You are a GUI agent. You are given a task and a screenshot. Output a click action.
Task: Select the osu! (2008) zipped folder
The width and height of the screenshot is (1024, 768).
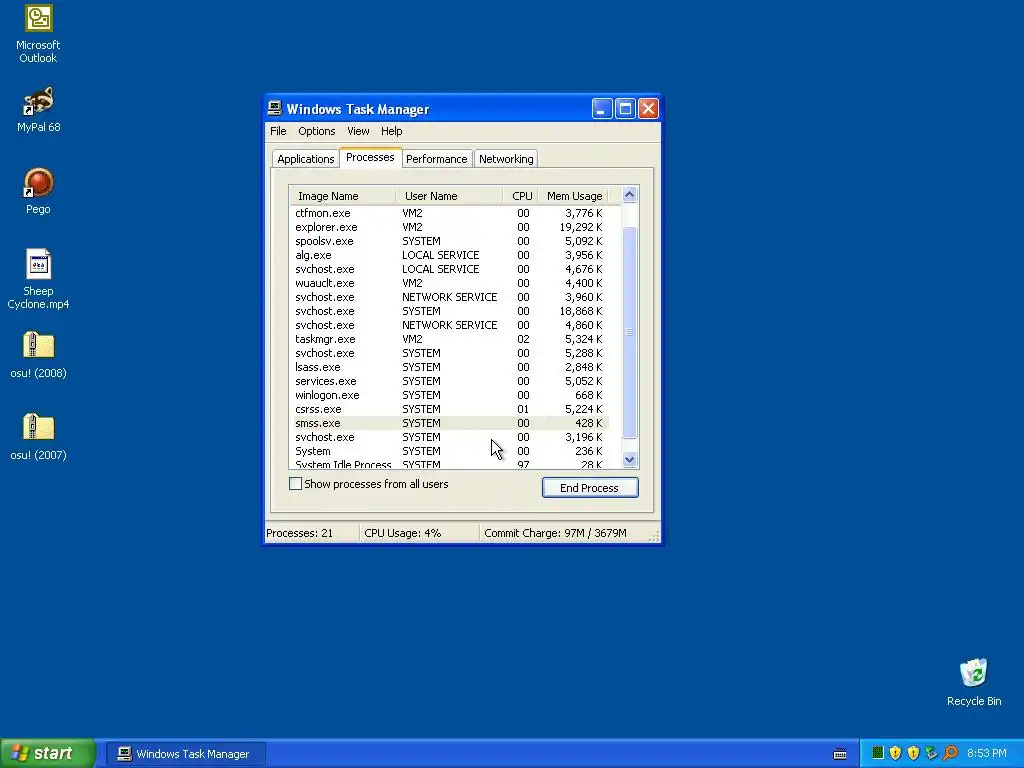point(38,355)
